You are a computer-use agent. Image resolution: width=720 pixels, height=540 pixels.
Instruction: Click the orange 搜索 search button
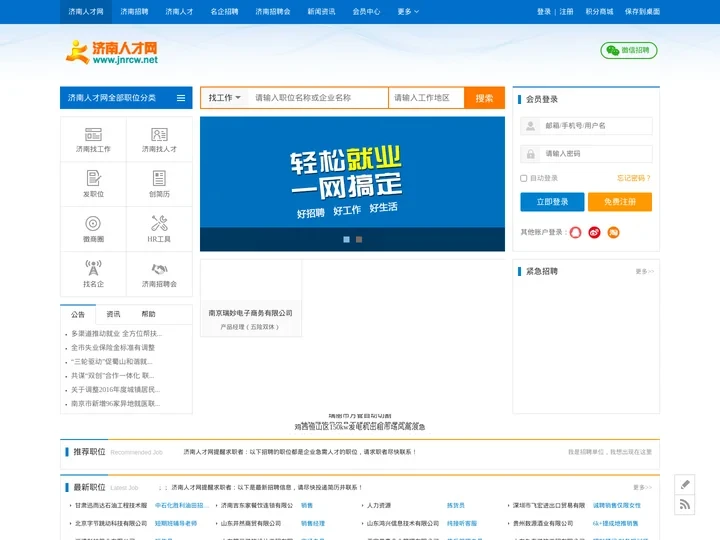point(484,98)
